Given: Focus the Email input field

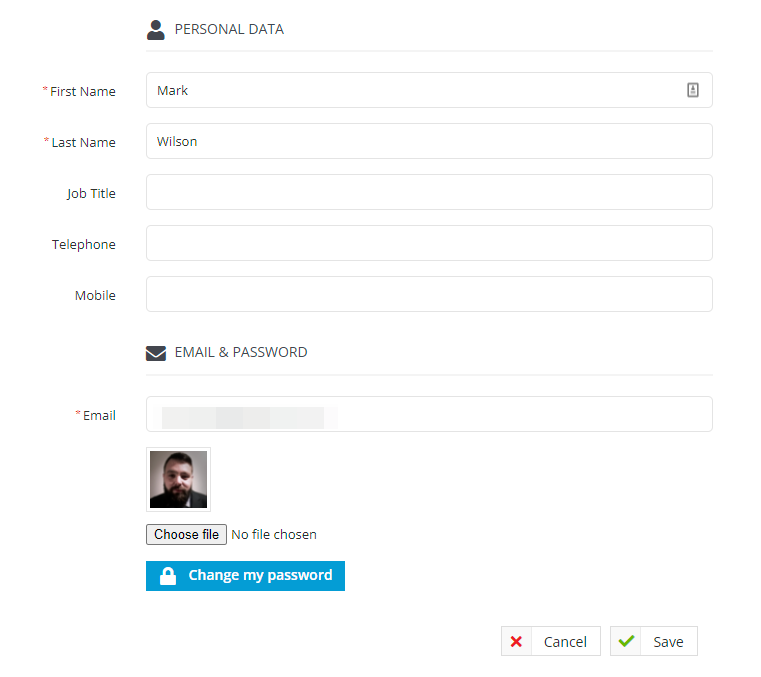Looking at the screenshot, I should pyautogui.click(x=429, y=414).
